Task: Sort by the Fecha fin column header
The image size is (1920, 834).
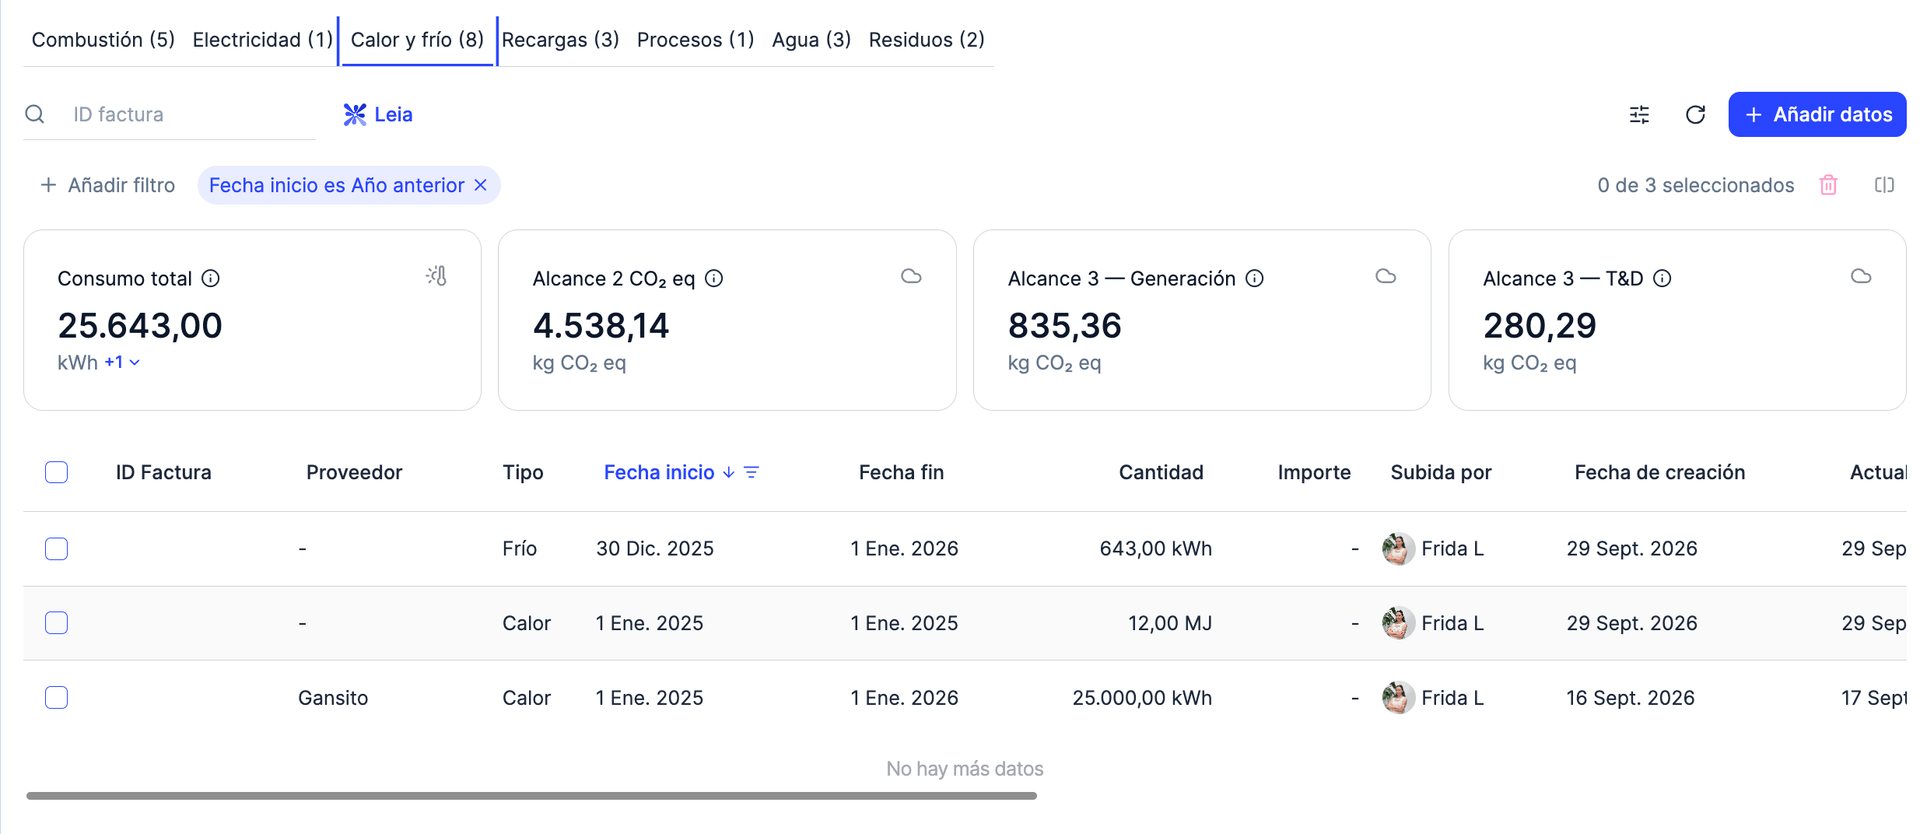Action: click(901, 472)
